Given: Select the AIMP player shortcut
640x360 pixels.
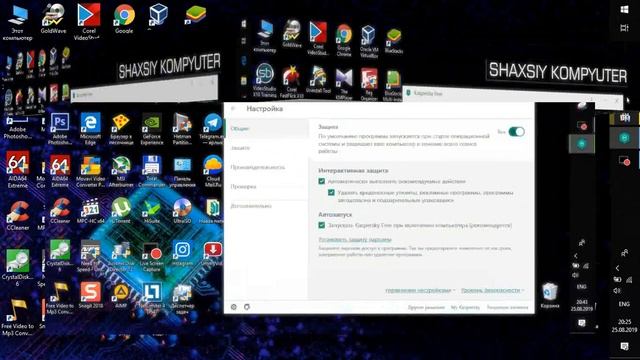Looking at the screenshot, I should [x=121, y=295].
